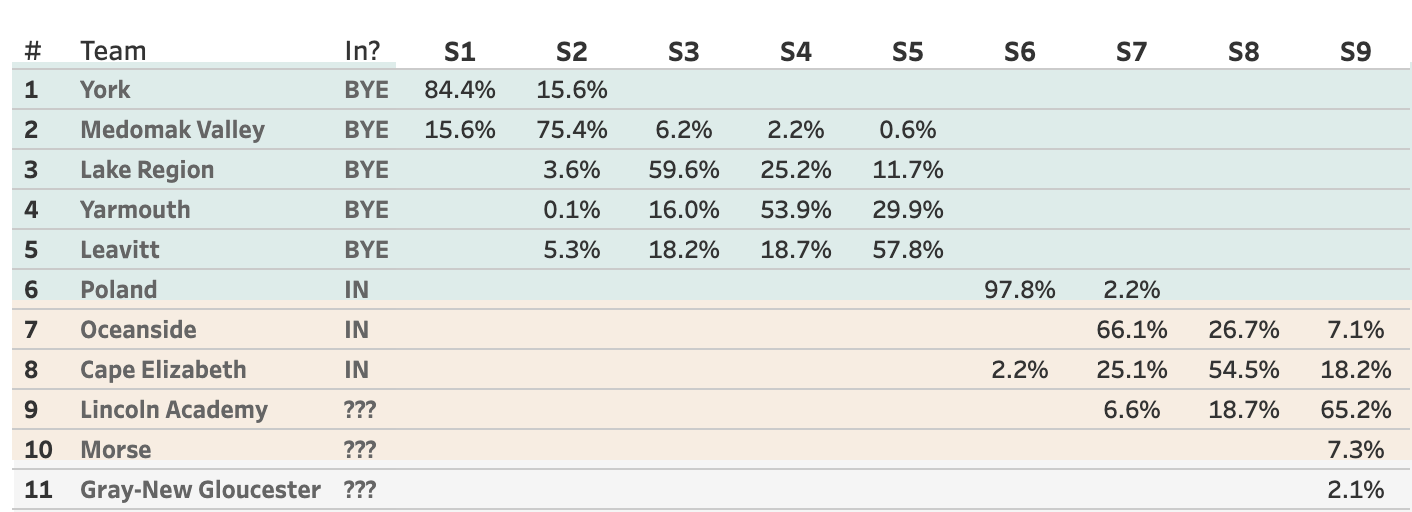Image resolution: width=1412 pixels, height=512 pixels.
Task: Select Leavitt's 57.8% S5 cell
Action: coord(907,250)
